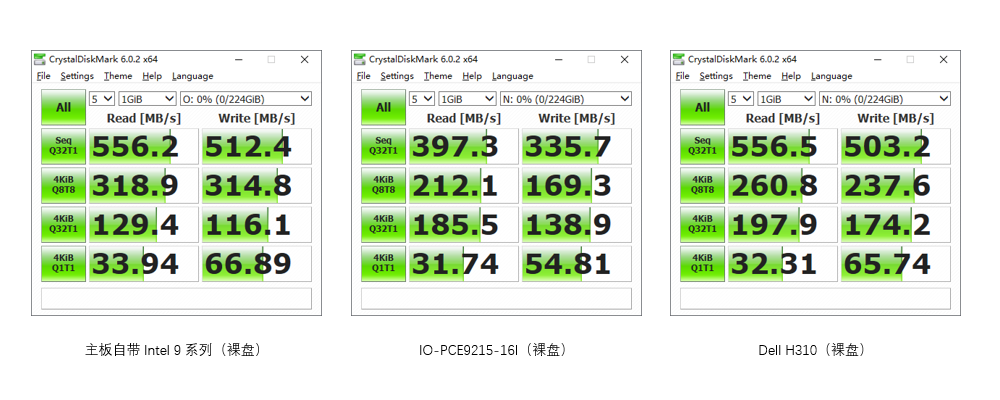Open the Help menu in the Dell H310 window
This screenshot has width=1000, height=400.
tap(791, 76)
